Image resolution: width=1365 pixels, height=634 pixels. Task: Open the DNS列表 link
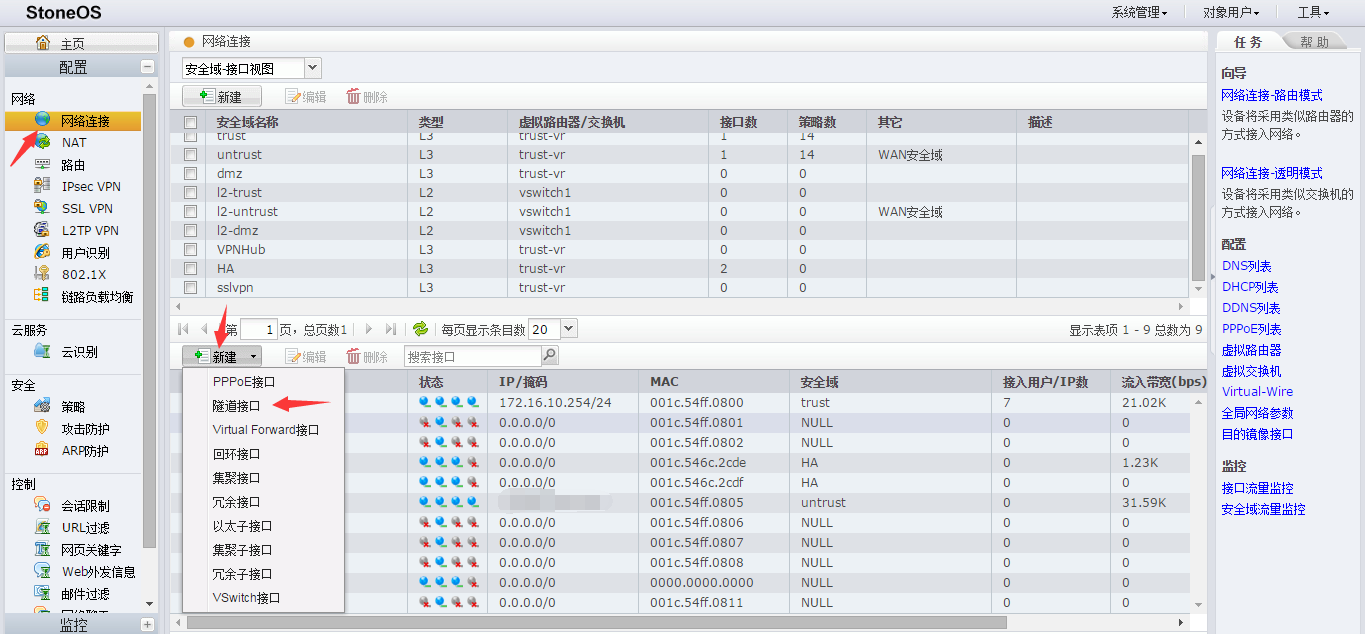[1246, 266]
